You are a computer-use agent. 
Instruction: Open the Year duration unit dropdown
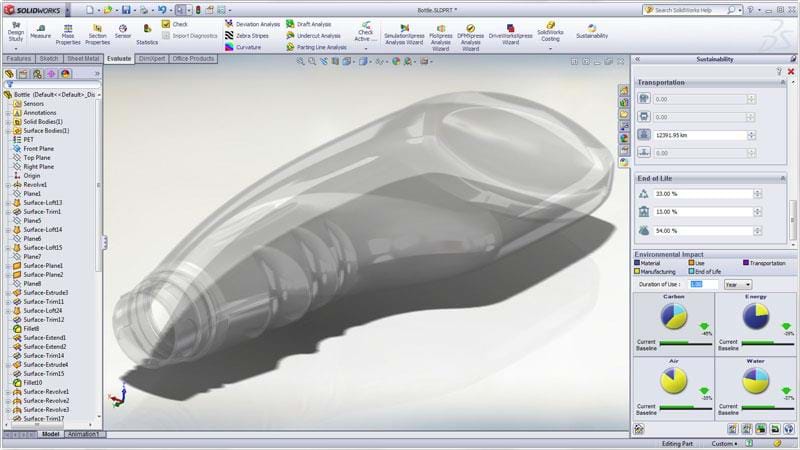coord(737,284)
